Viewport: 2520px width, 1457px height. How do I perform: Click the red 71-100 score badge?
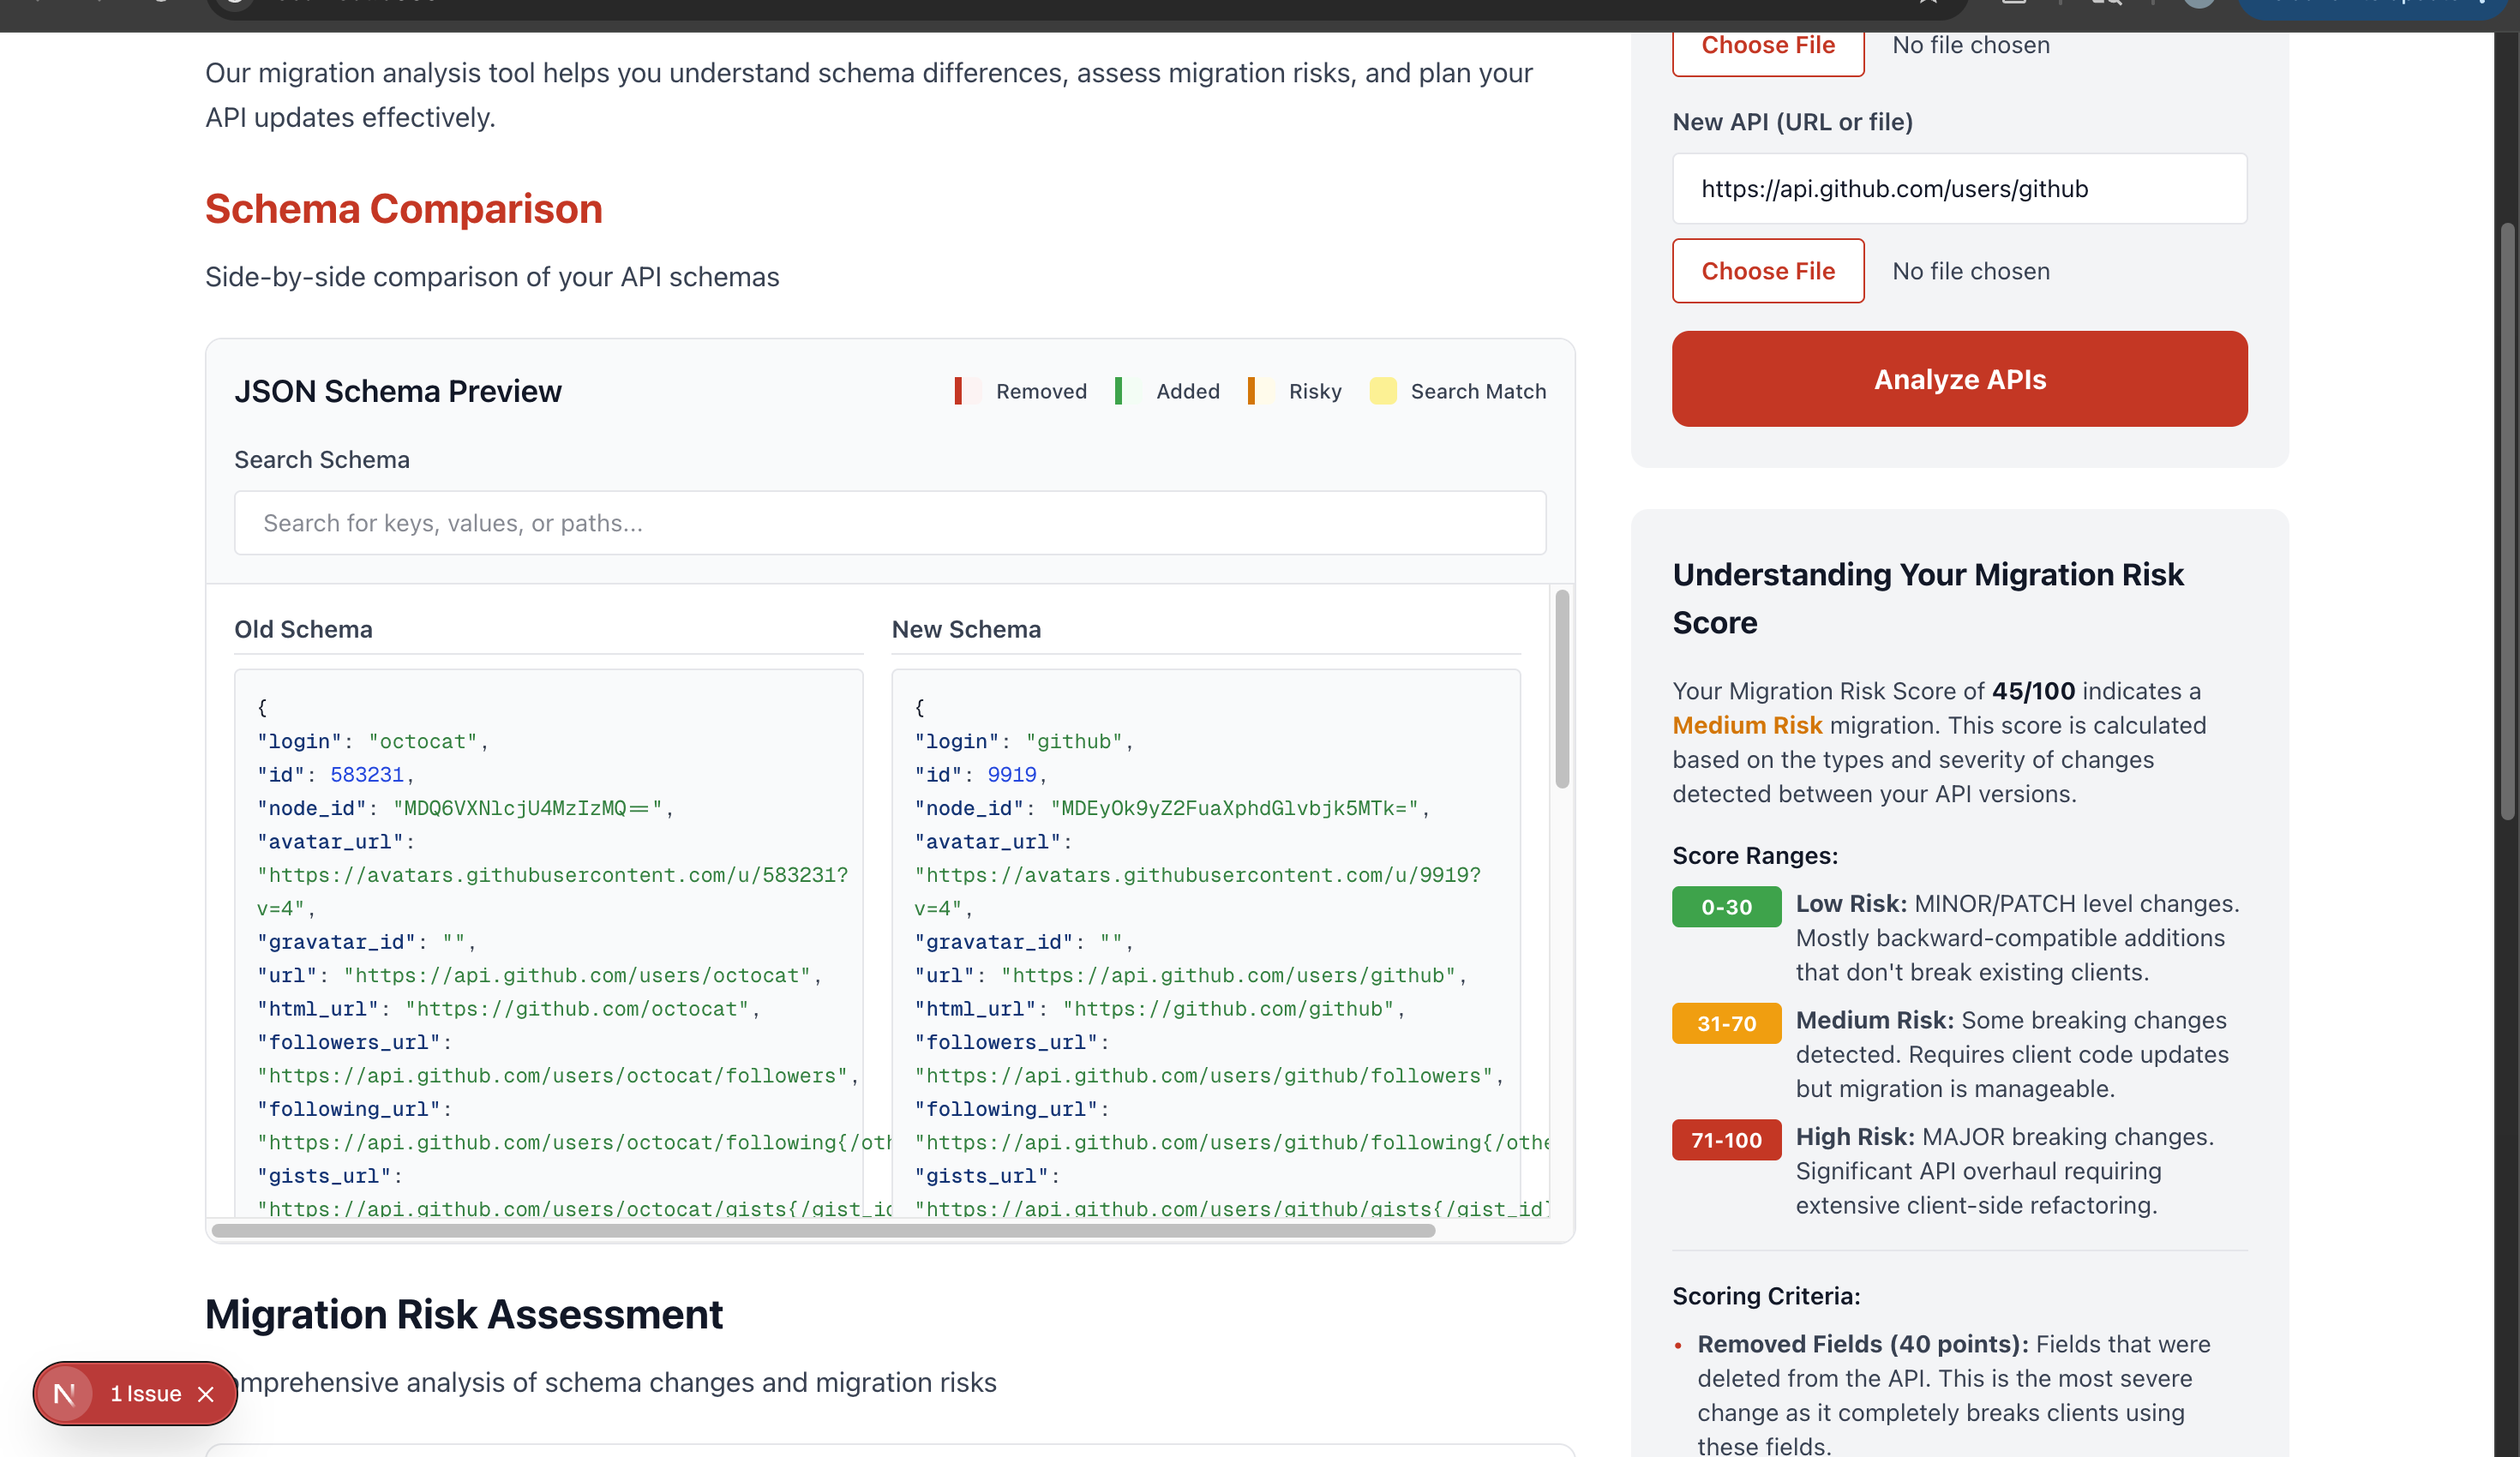(1726, 1140)
